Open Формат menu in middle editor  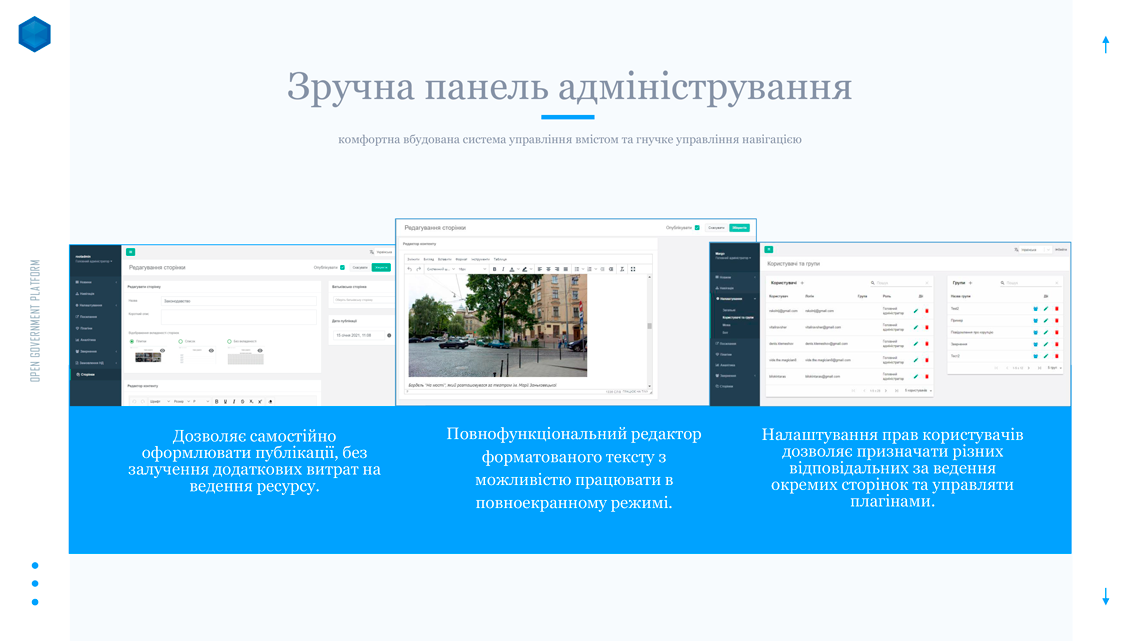coord(461,259)
